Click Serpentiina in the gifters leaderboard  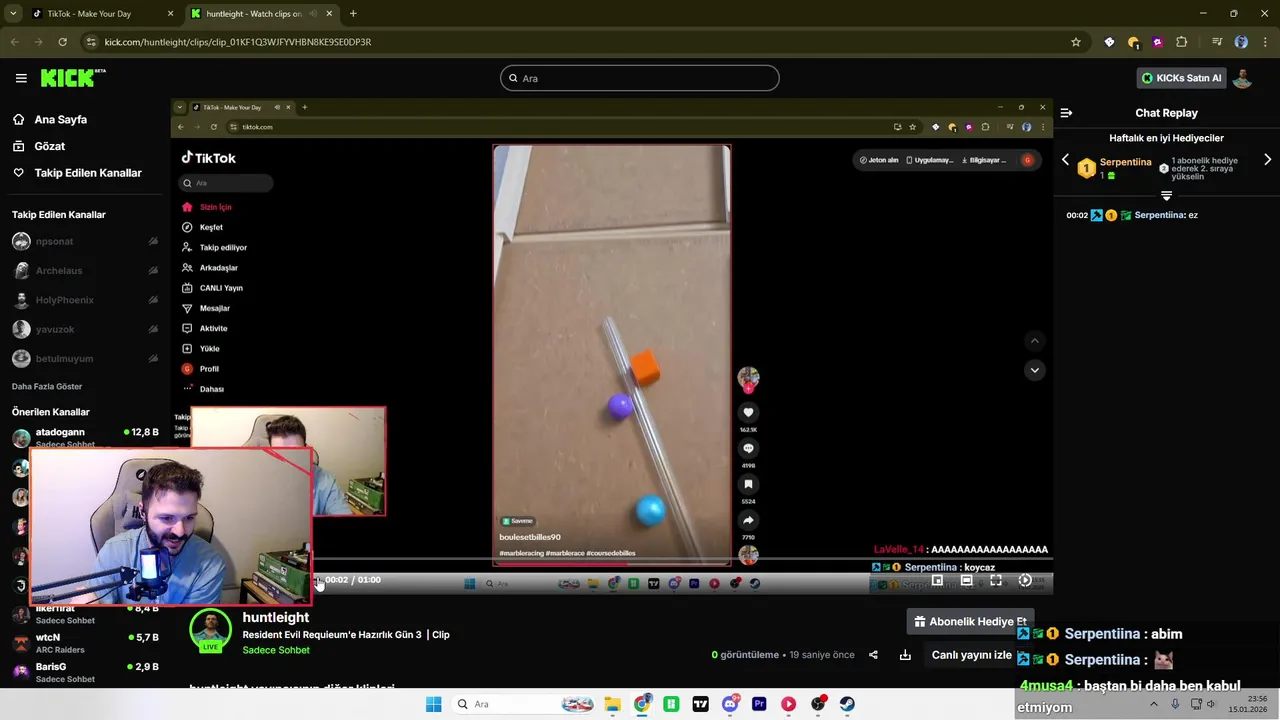click(x=1126, y=162)
